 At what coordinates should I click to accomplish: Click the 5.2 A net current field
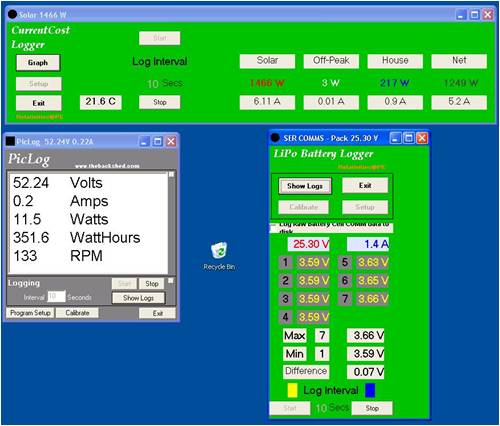pyautogui.click(x=459, y=102)
